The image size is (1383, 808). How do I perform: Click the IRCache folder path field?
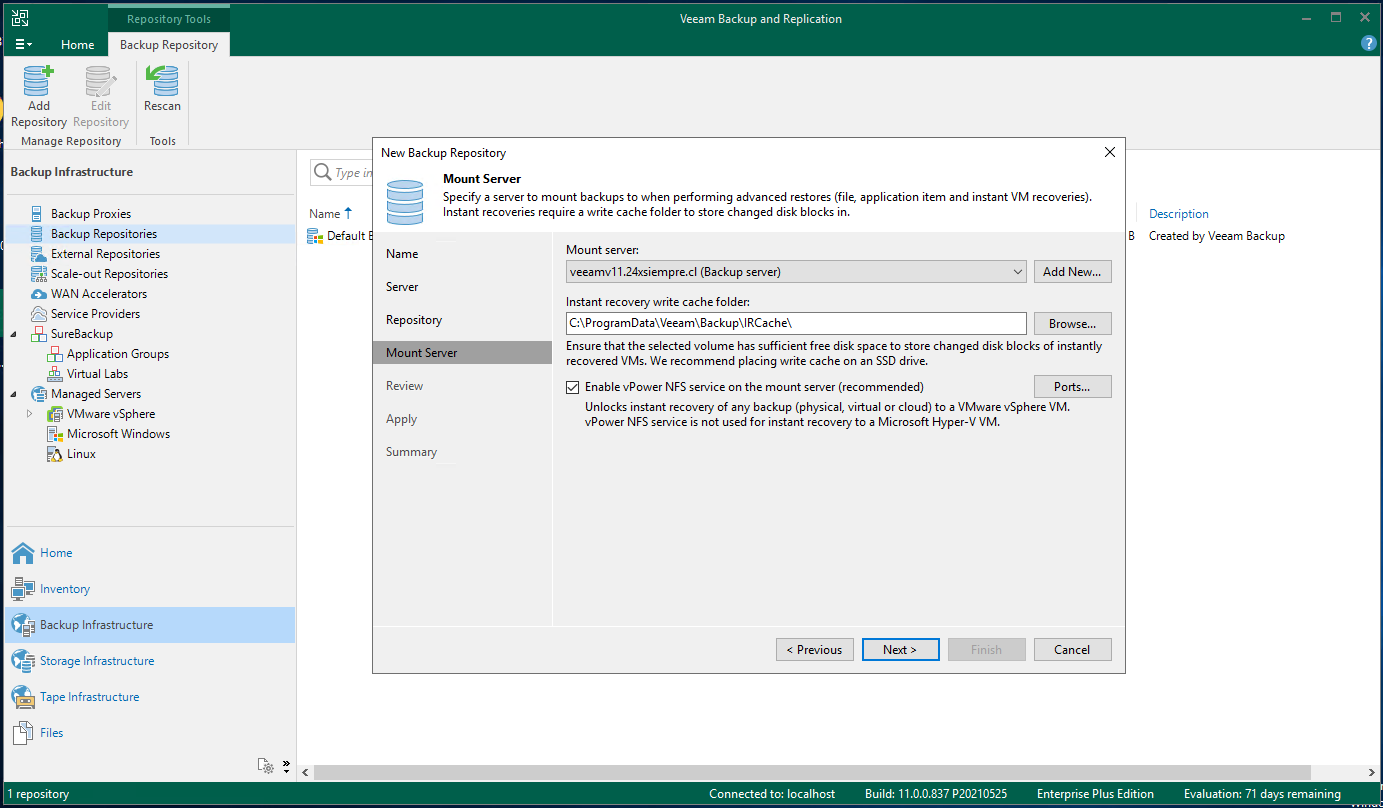pos(795,323)
